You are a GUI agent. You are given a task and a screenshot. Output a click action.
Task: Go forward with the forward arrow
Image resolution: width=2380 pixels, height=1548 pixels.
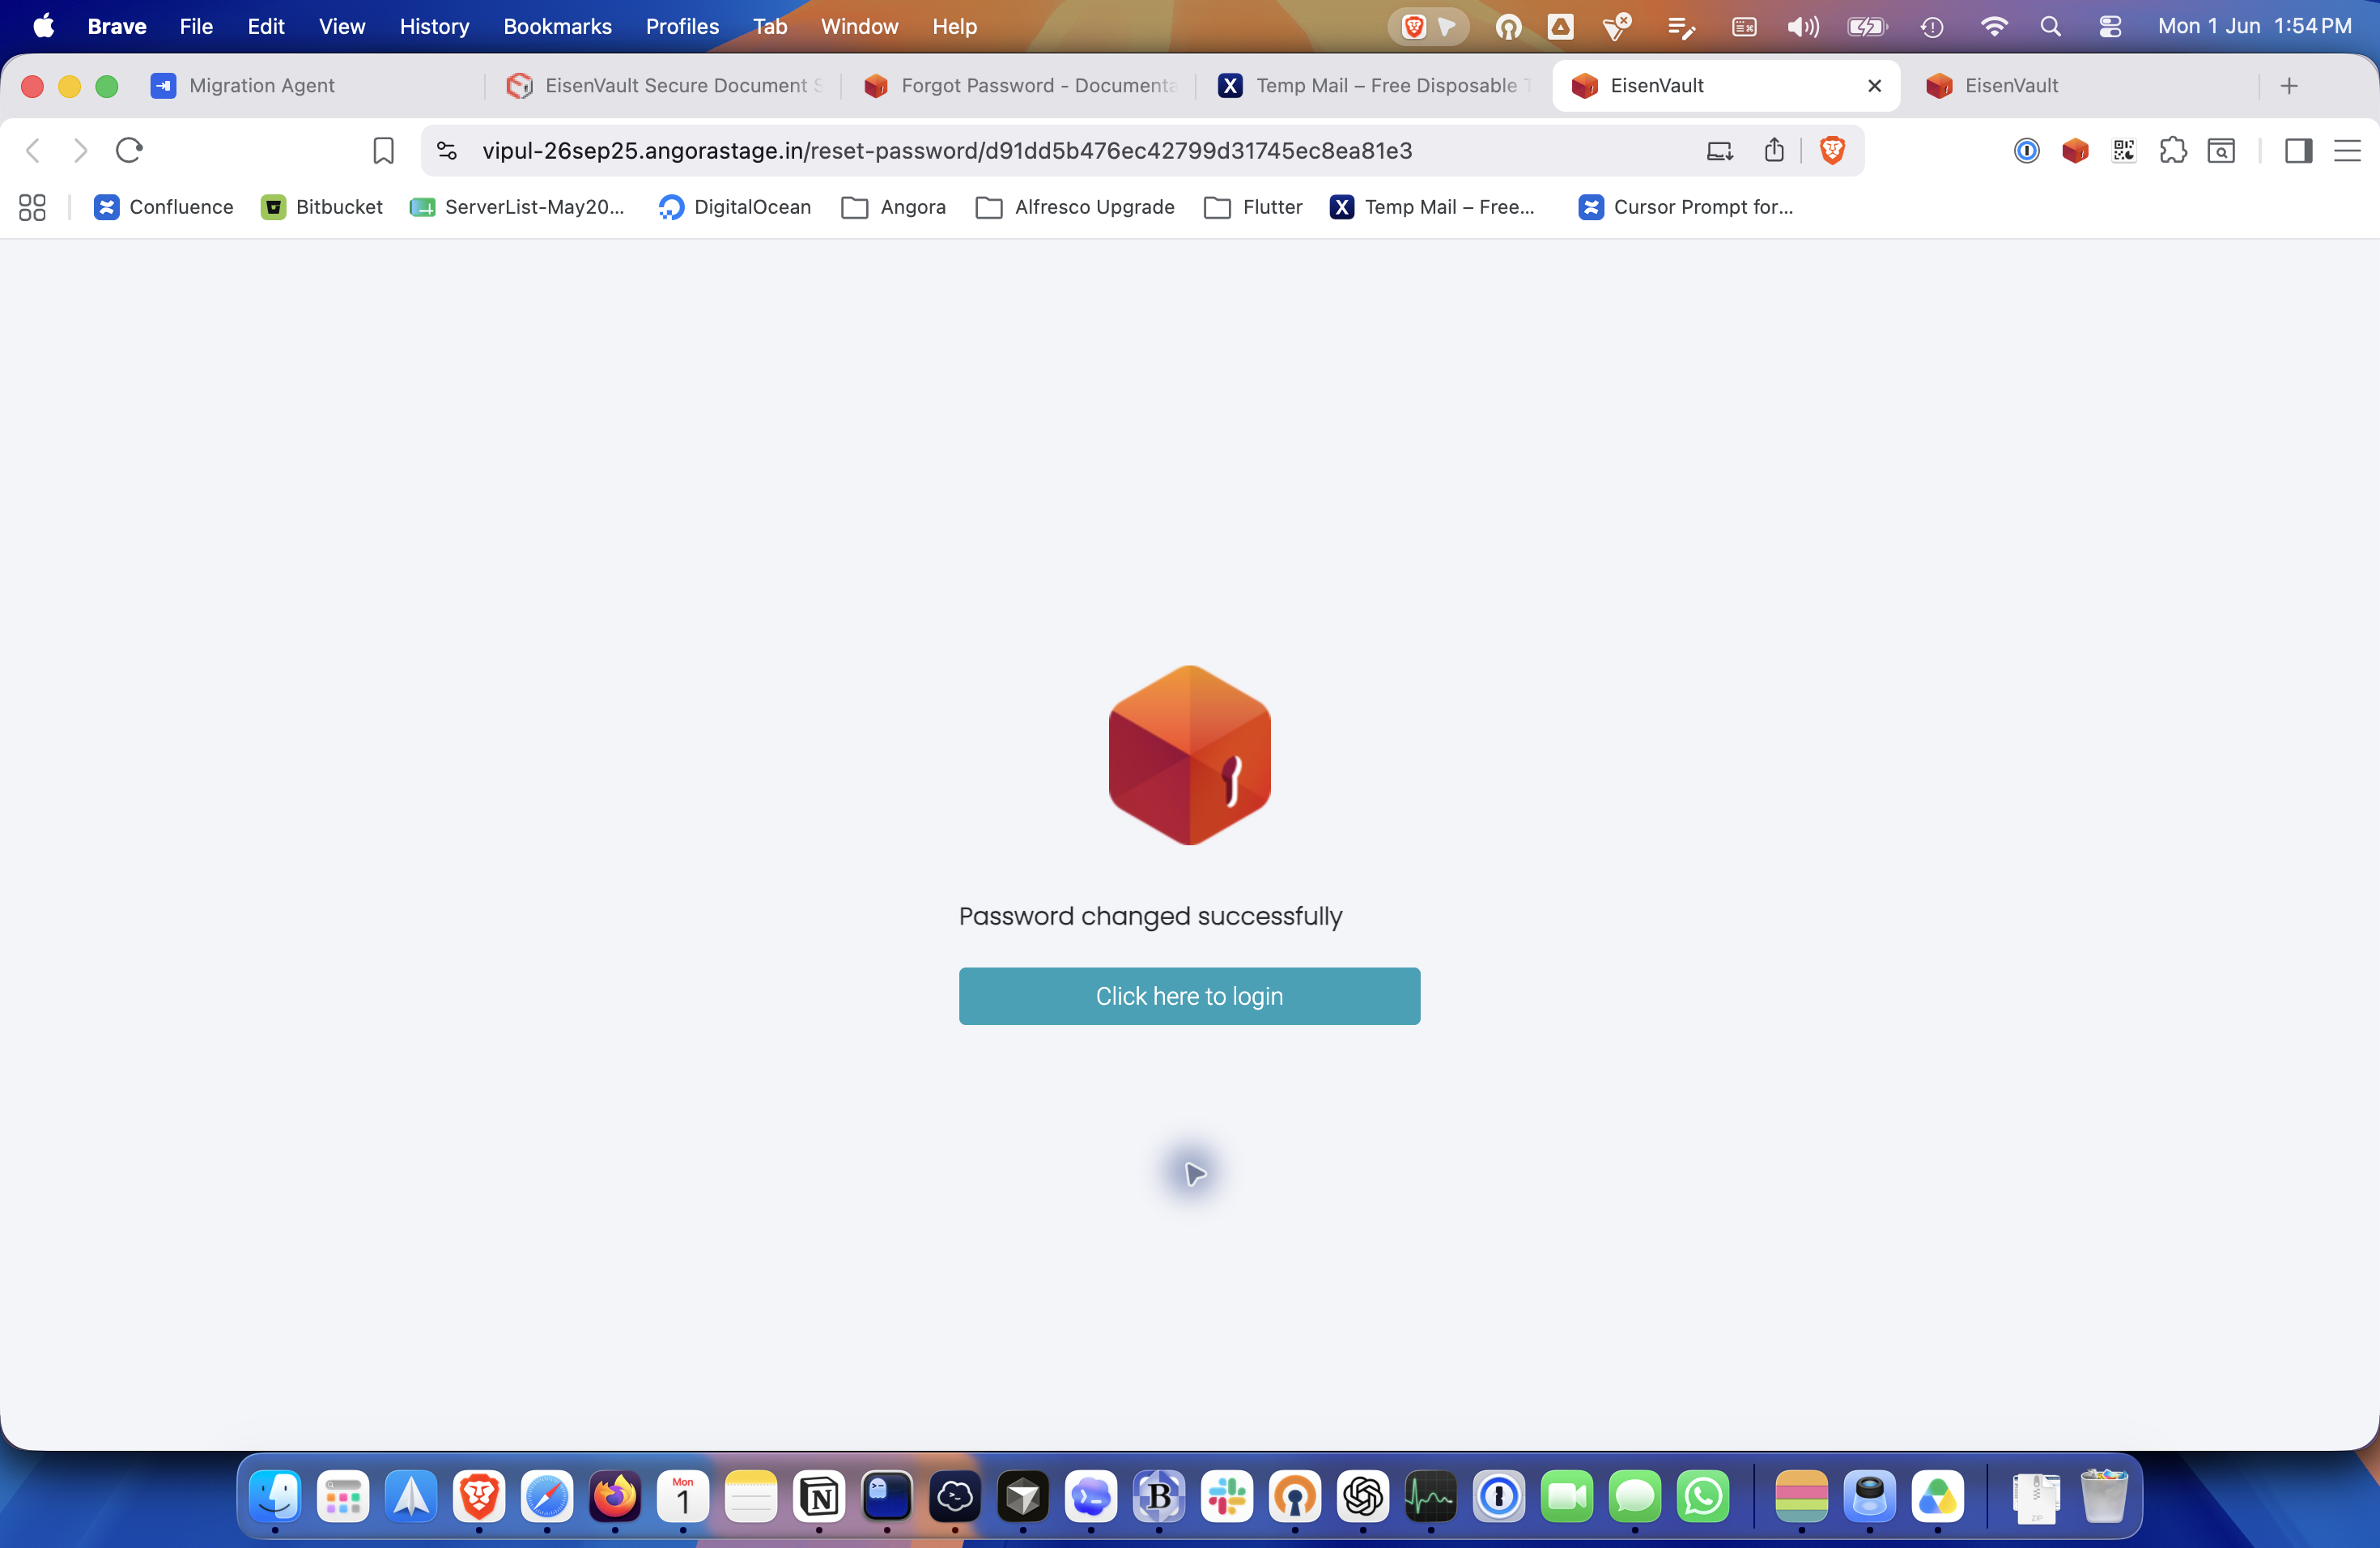[81, 151]
